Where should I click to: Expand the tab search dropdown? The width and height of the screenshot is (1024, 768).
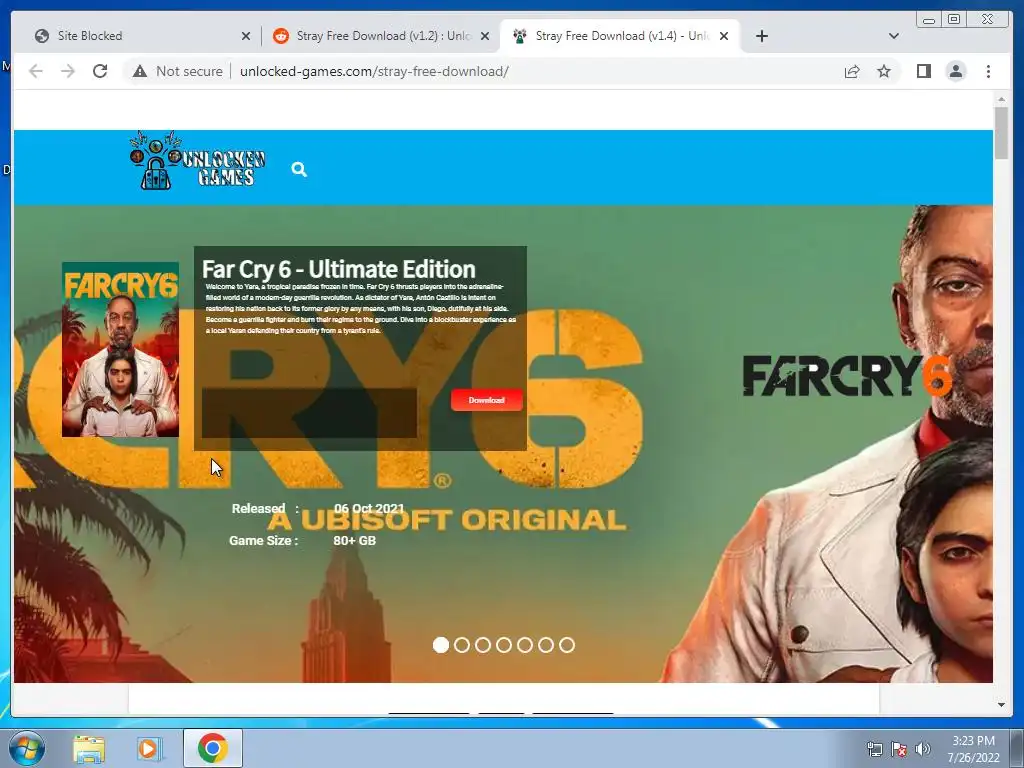click(894, 36)
